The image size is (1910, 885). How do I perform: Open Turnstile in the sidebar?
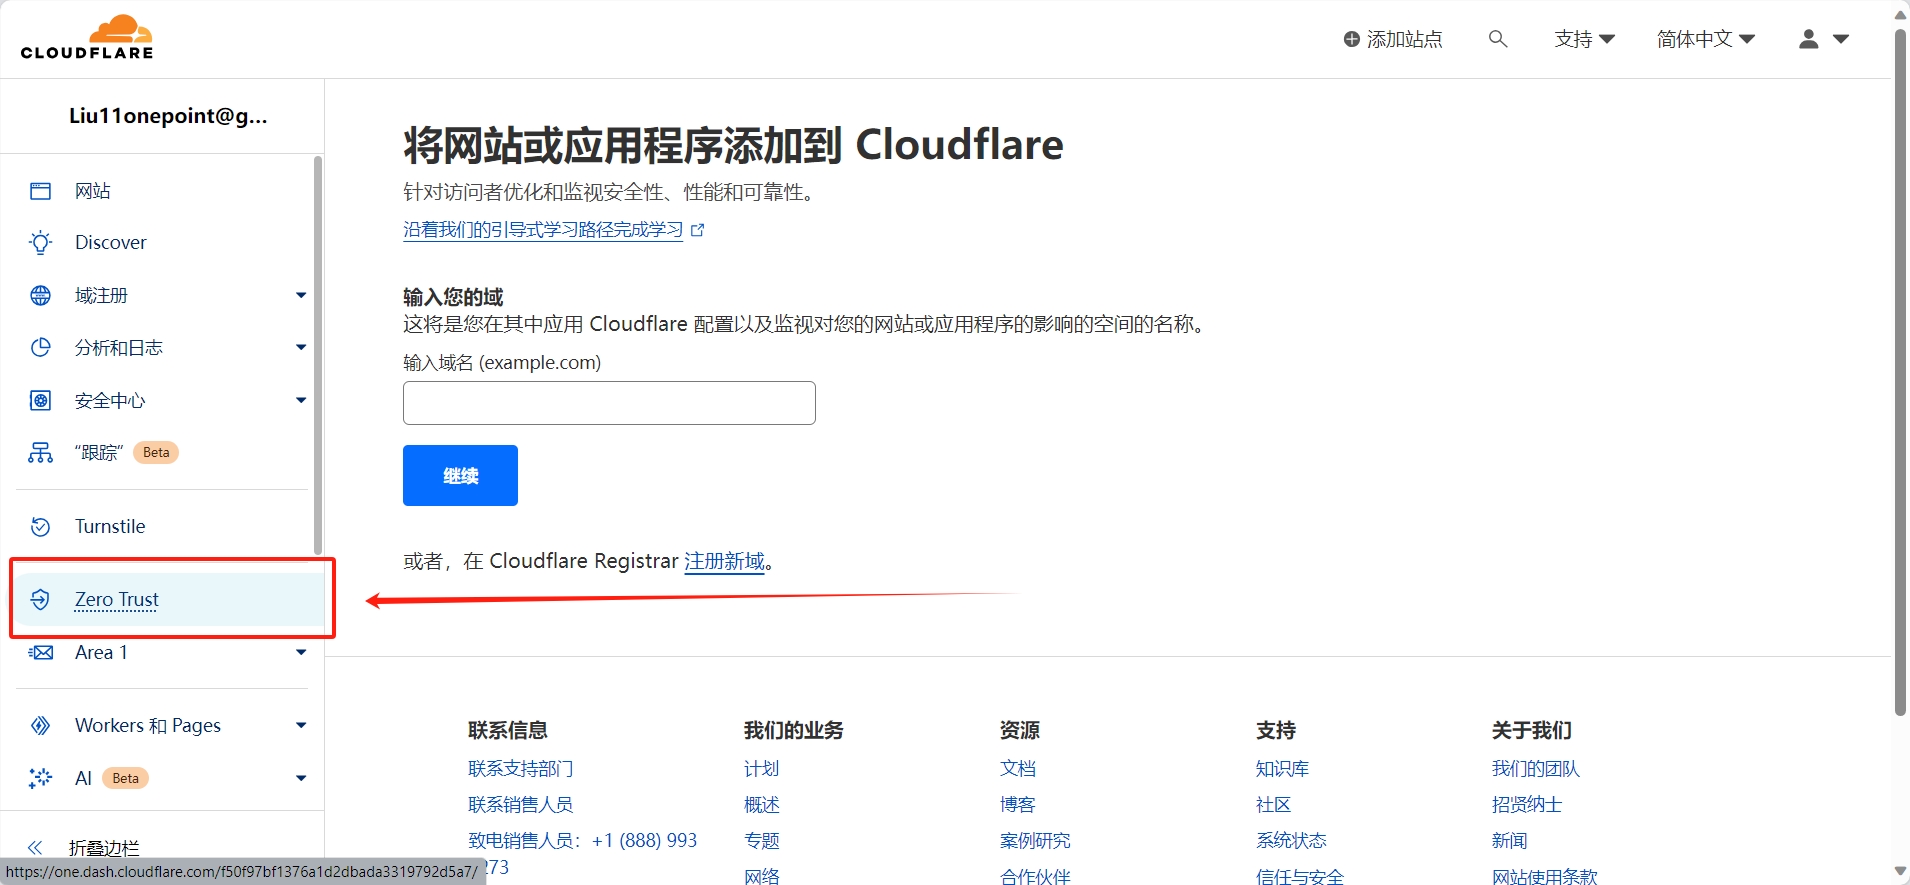(110, 526)
